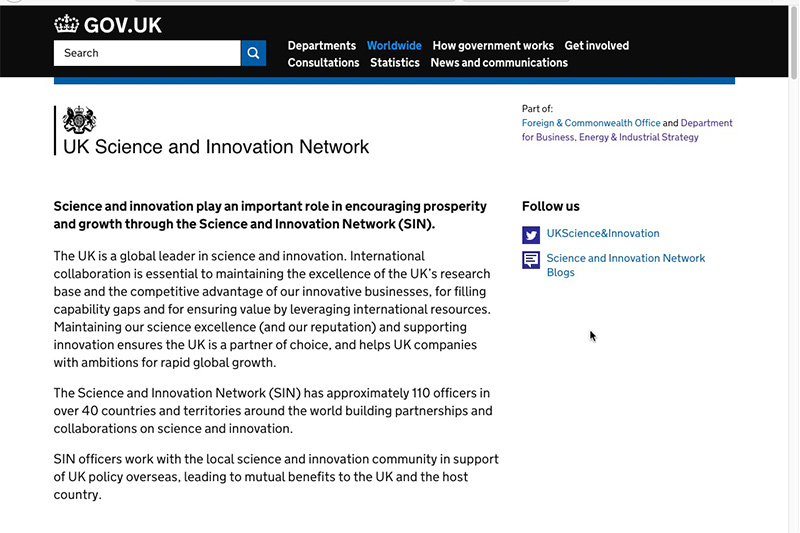
Task: Click the Royal coat of arms crest
Action: 79,120
